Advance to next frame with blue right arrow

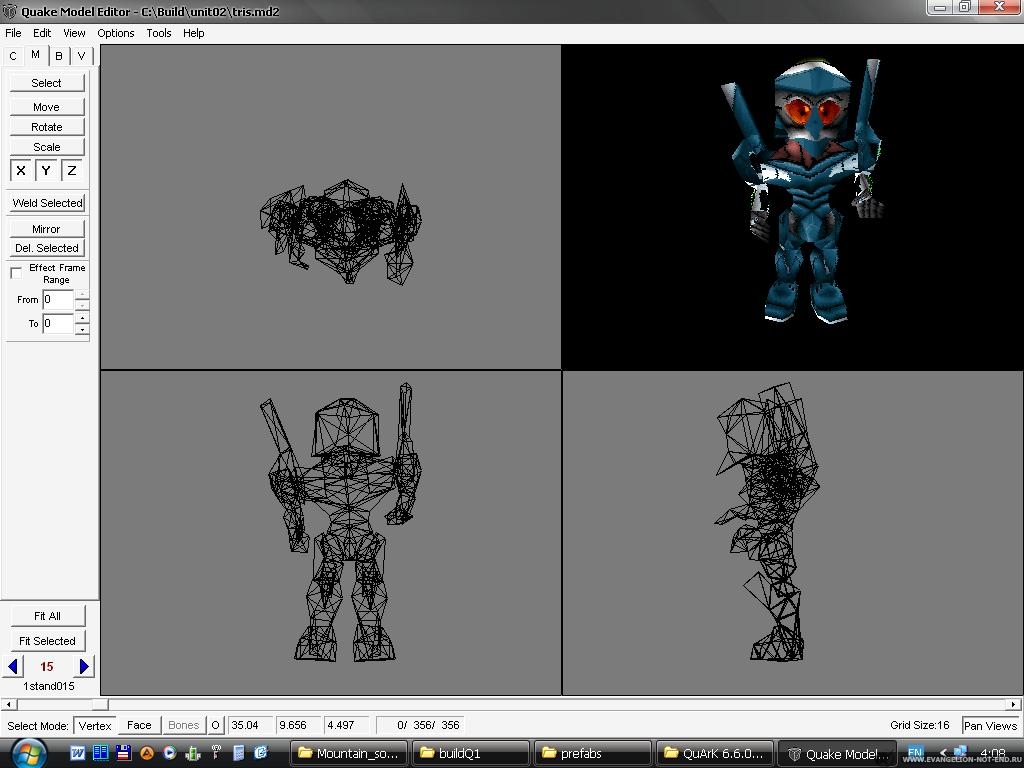tap(84, 666)
